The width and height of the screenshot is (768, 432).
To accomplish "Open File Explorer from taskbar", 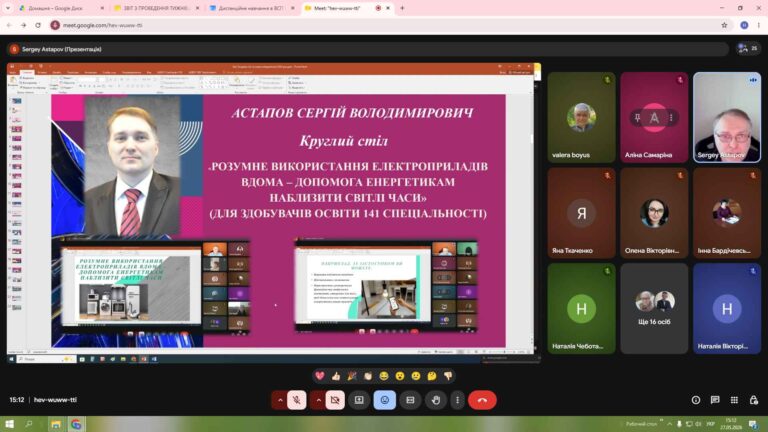I will 55,424.
